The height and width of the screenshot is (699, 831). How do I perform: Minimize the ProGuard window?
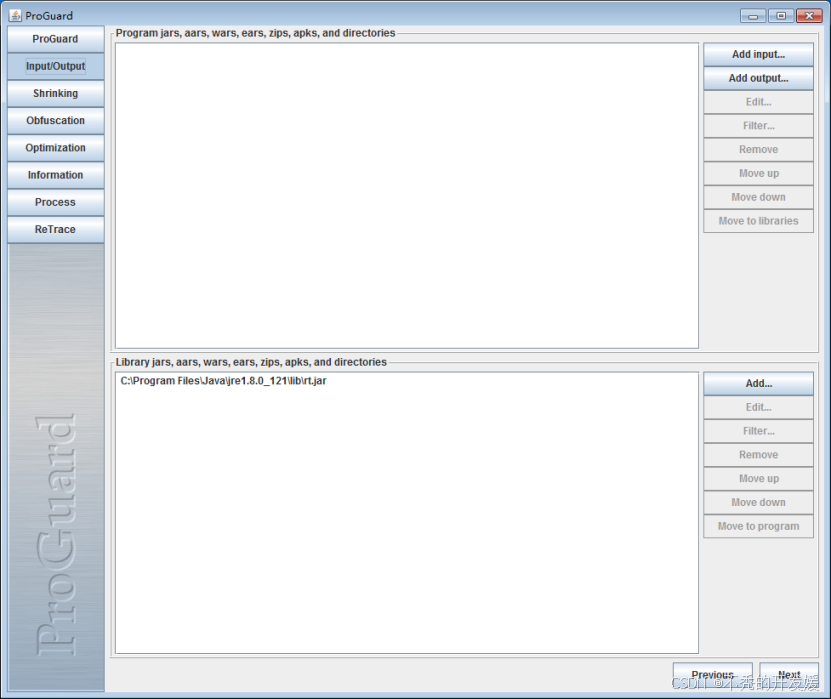[x=753, y=16]
